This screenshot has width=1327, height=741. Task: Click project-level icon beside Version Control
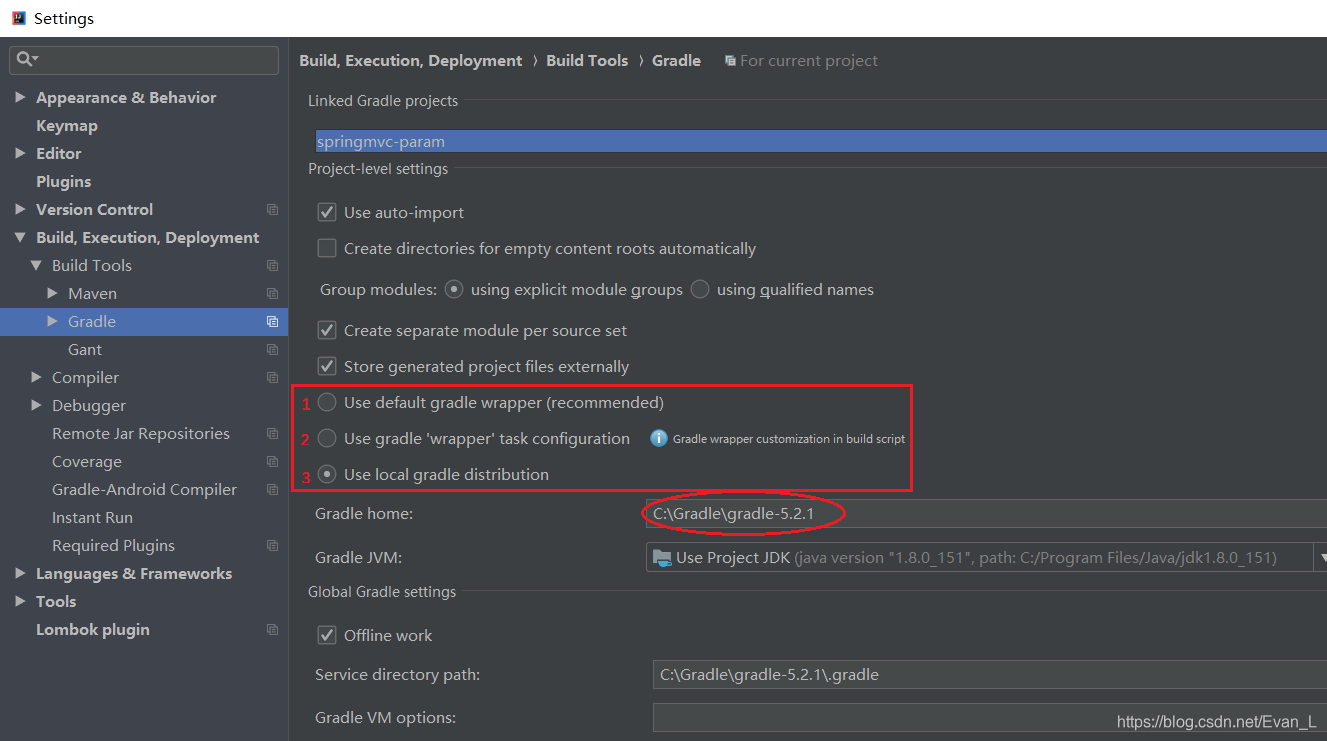(272, 209)
